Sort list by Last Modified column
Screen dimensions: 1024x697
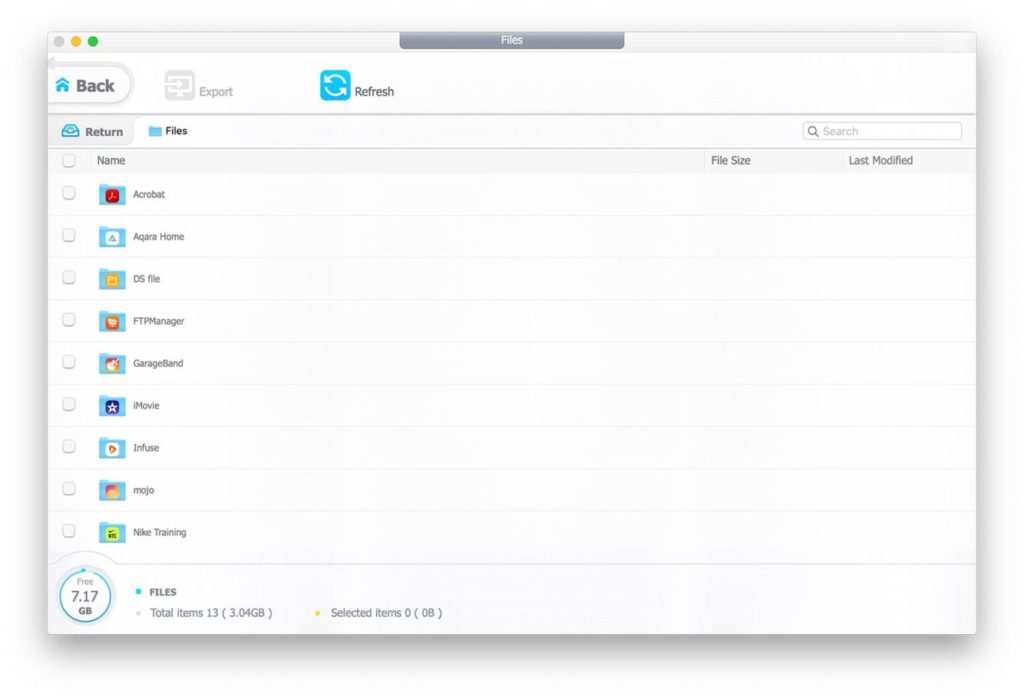click(x=880, y=160)
